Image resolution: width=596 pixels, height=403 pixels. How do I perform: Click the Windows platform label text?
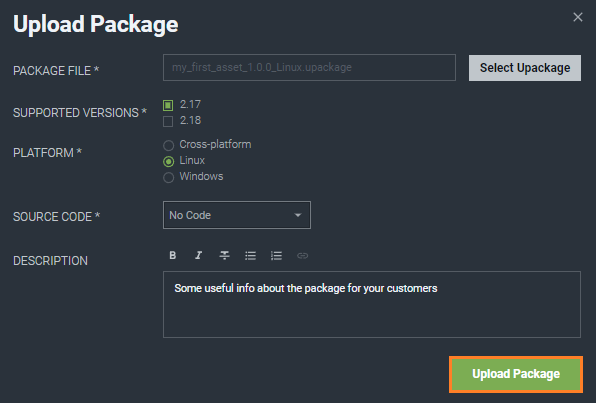201,176
